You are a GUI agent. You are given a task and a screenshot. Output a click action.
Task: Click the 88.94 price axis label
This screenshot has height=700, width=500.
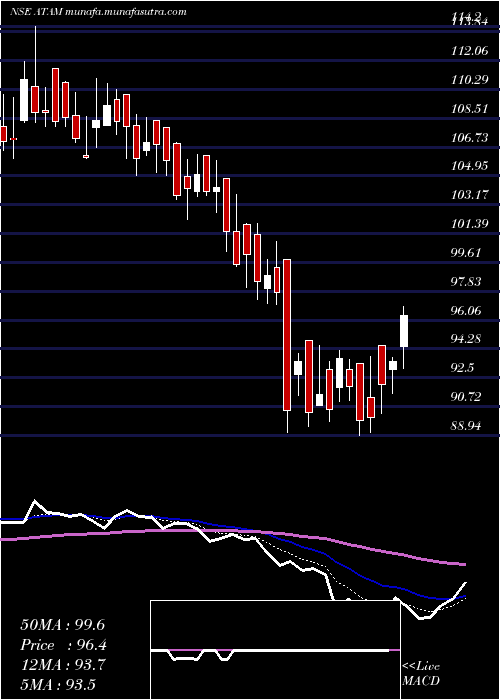tap(467, 426)
